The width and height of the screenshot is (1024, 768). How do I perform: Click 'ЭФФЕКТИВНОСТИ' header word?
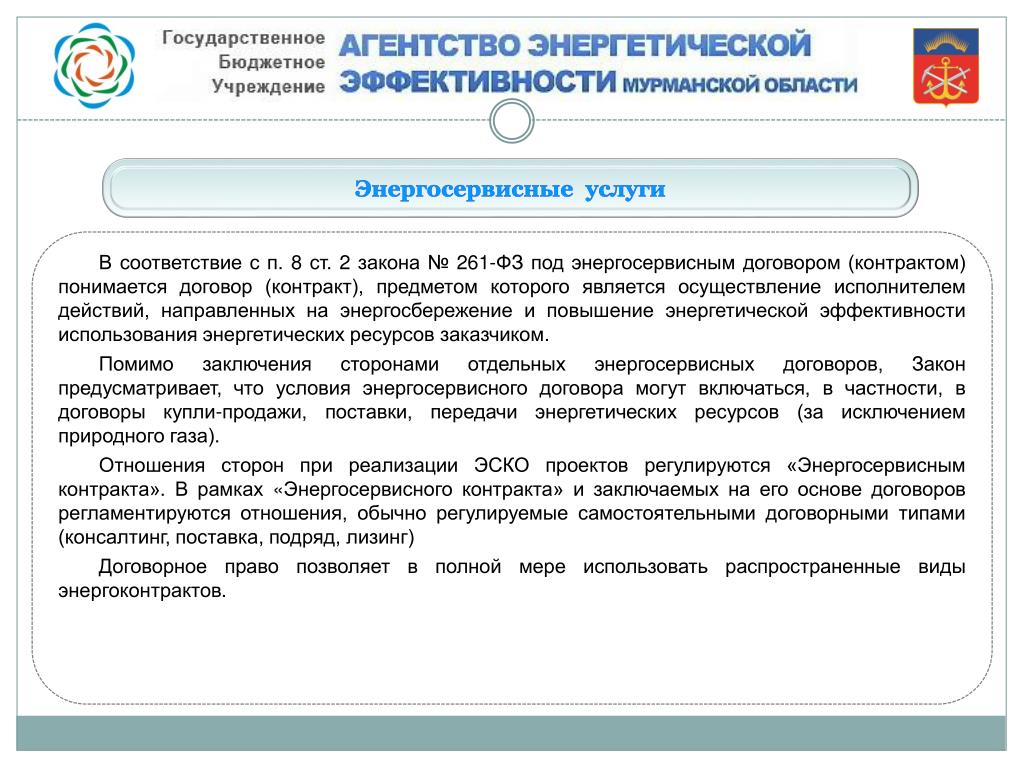pos(477,82)
